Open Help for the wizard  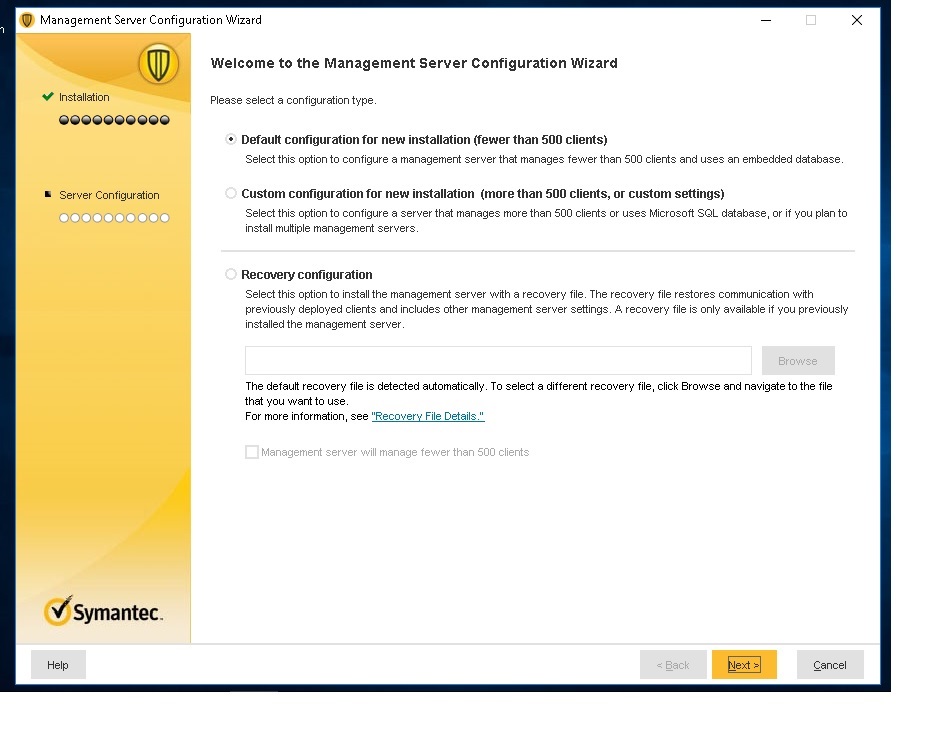click(x=58, y=665)
